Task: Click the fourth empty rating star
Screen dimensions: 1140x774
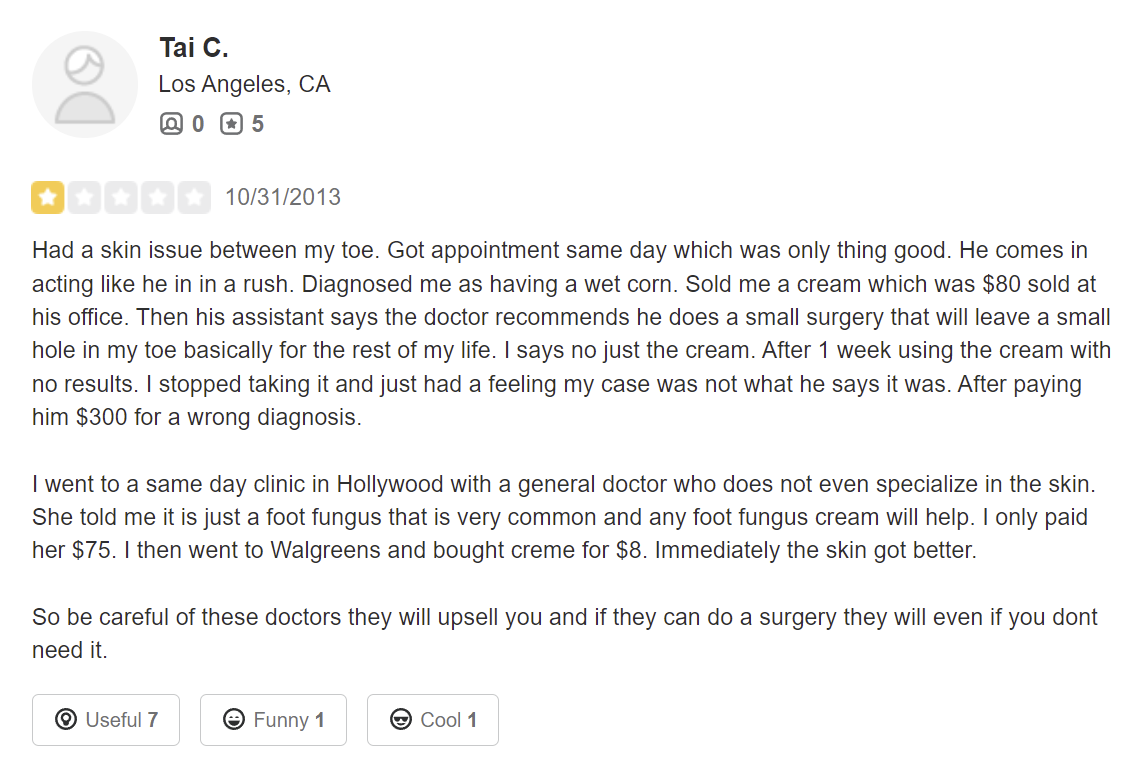Action: [158, 198]
